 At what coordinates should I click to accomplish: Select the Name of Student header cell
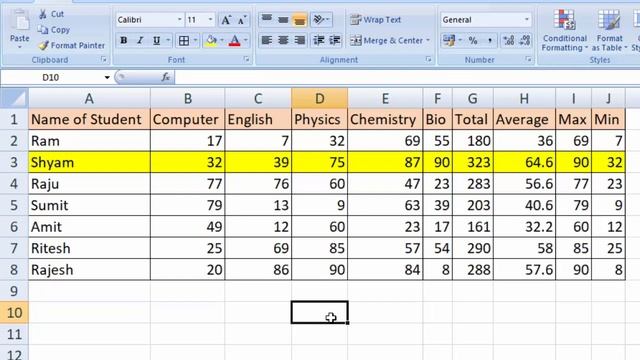click(x=89, y=119)
